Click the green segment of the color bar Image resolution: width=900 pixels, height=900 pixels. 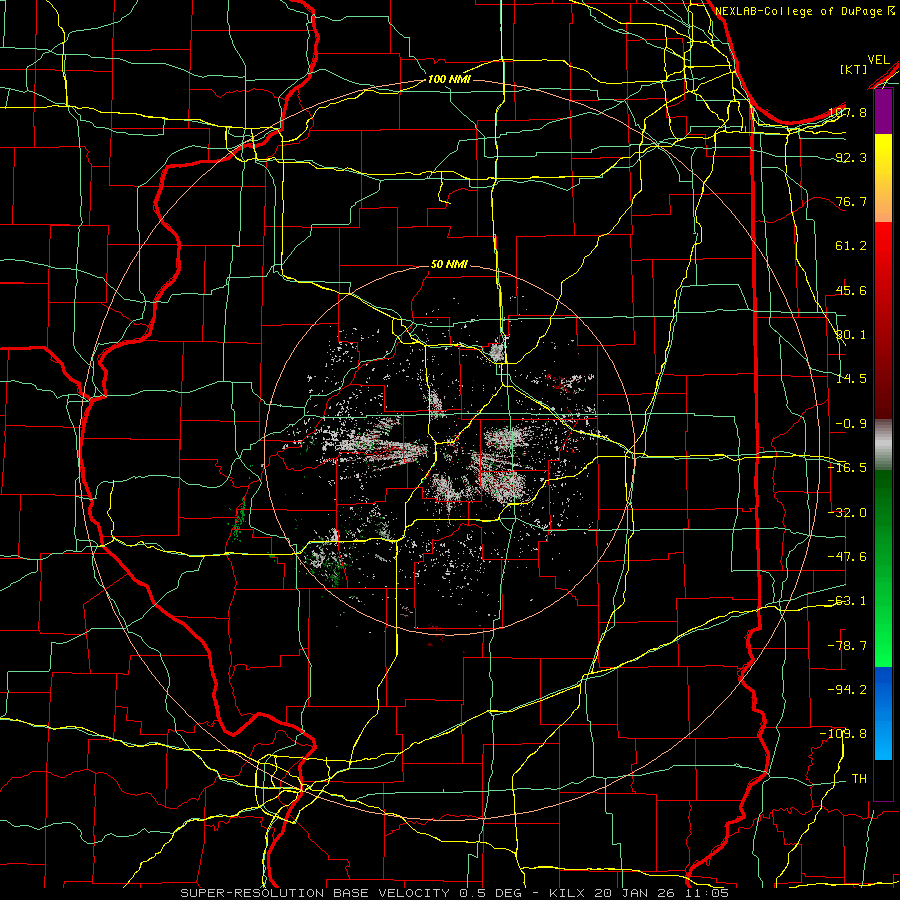pos(883,568)
